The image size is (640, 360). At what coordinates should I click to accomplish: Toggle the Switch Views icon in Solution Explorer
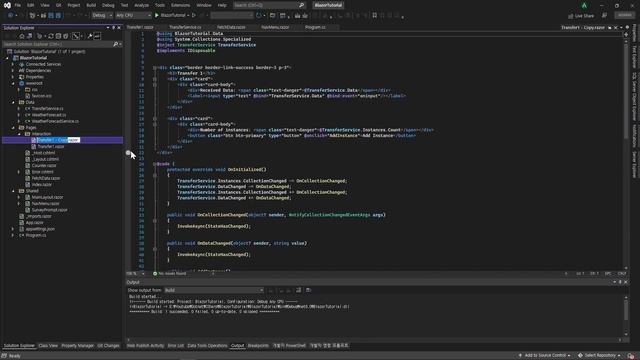coord(29,36)
